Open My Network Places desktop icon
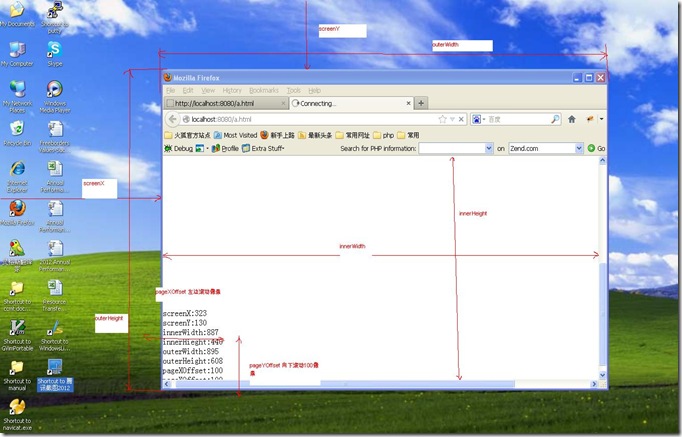 [x=17, y=97]
